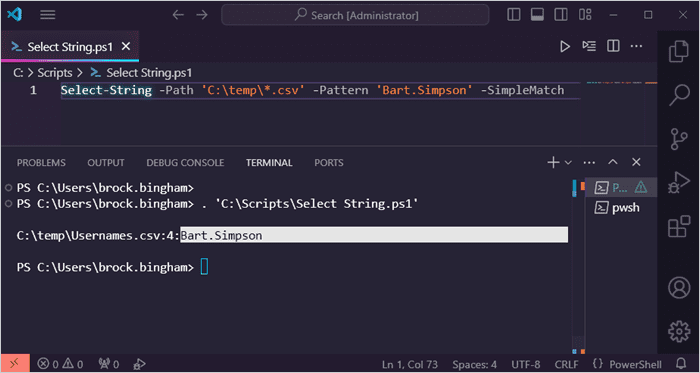Toggle the secondary side bar layout
Viewport: 700px width, 373px height.
(561, 15)
